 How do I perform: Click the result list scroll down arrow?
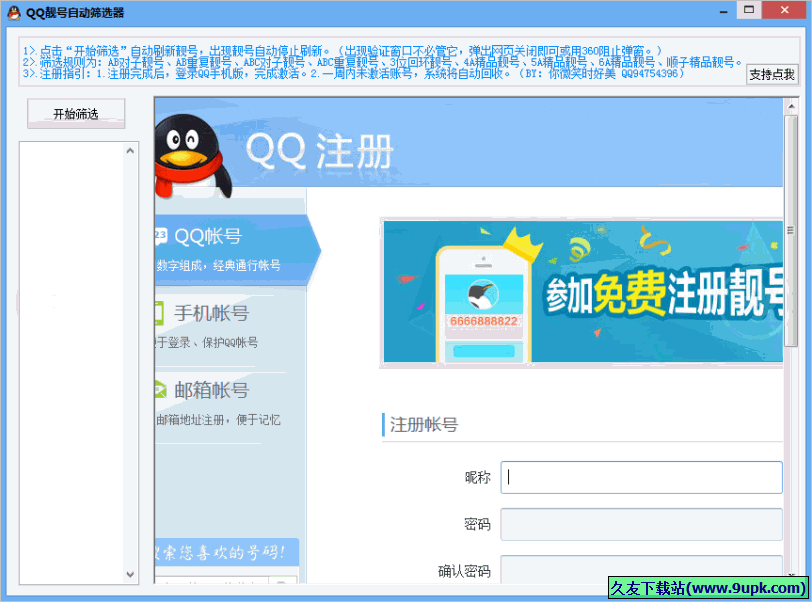pos(130,574)
